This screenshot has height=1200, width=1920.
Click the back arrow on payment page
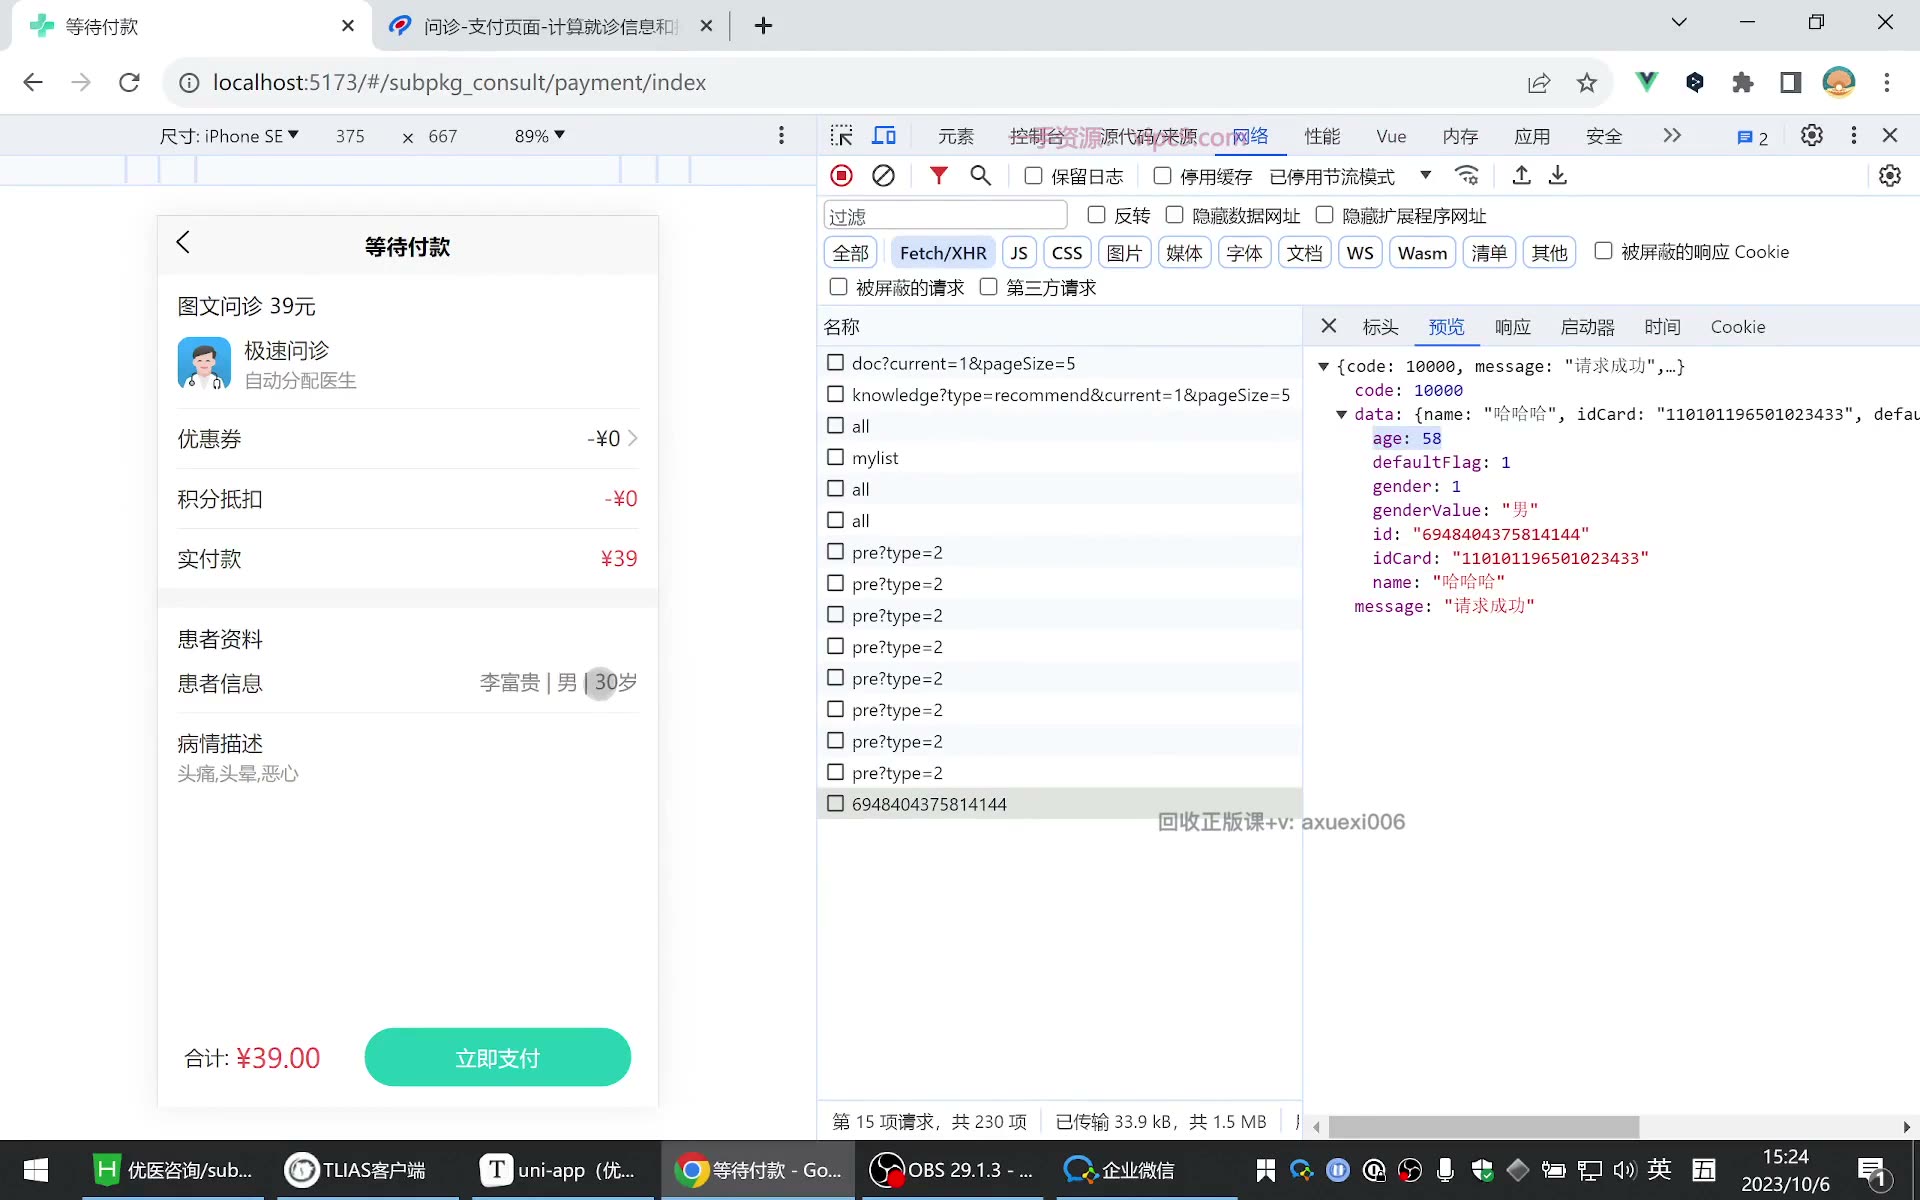(x=183, y=242)
